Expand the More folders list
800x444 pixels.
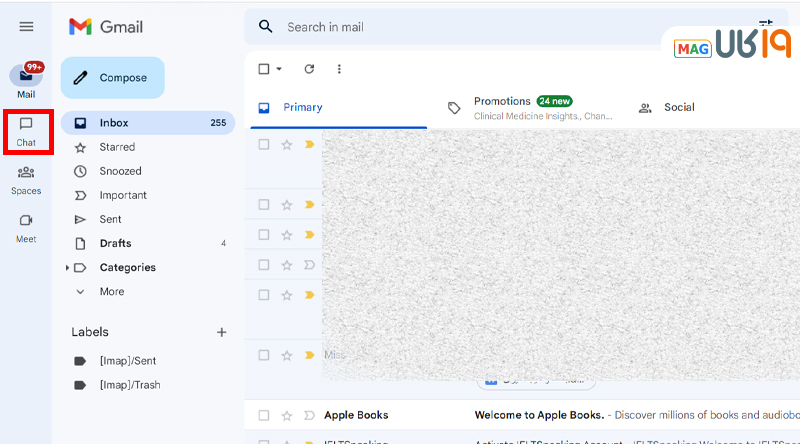click(81, 292)
